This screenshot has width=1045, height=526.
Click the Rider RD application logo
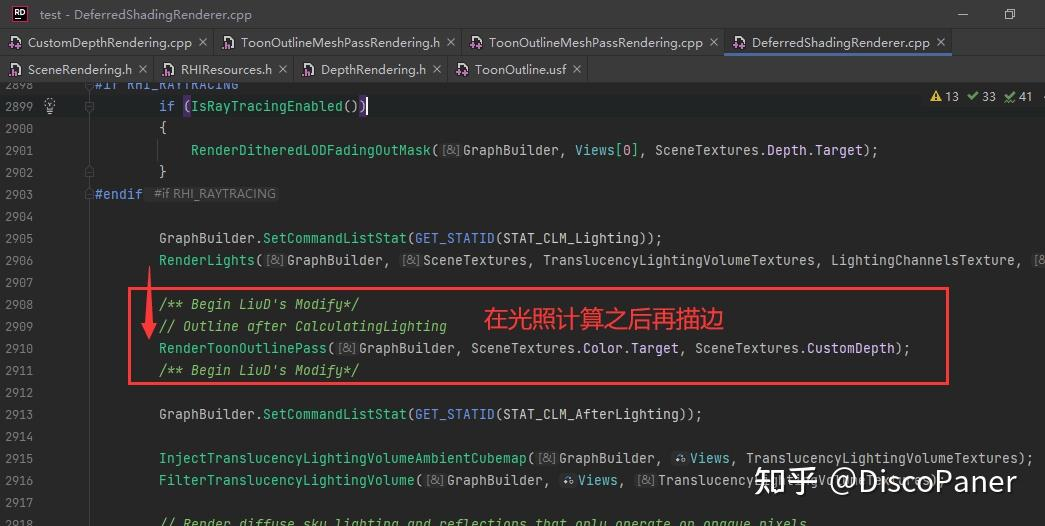click(x=20, y=13)
